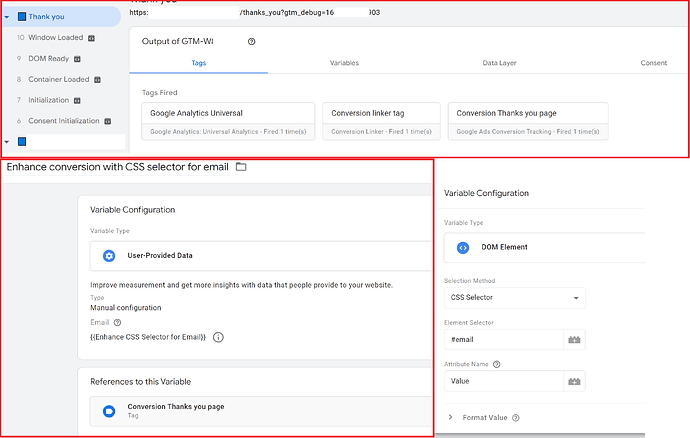This screenshot has width=690, height=438.
Task: Click the help icon beside the Email label
Action: click(x=117, y=323)
